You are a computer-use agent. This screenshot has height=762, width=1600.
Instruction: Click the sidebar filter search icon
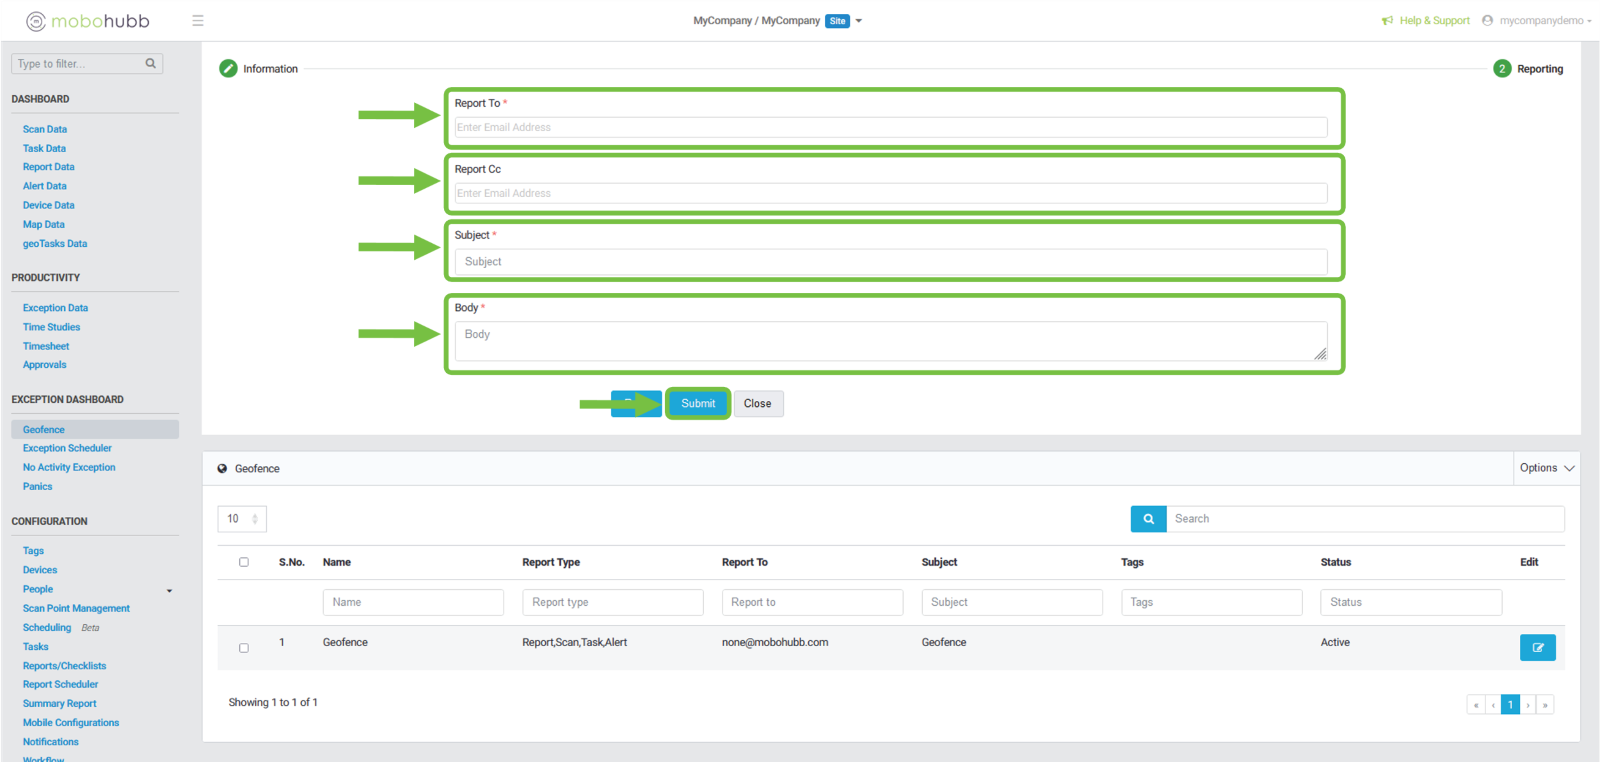pos(151,64)
